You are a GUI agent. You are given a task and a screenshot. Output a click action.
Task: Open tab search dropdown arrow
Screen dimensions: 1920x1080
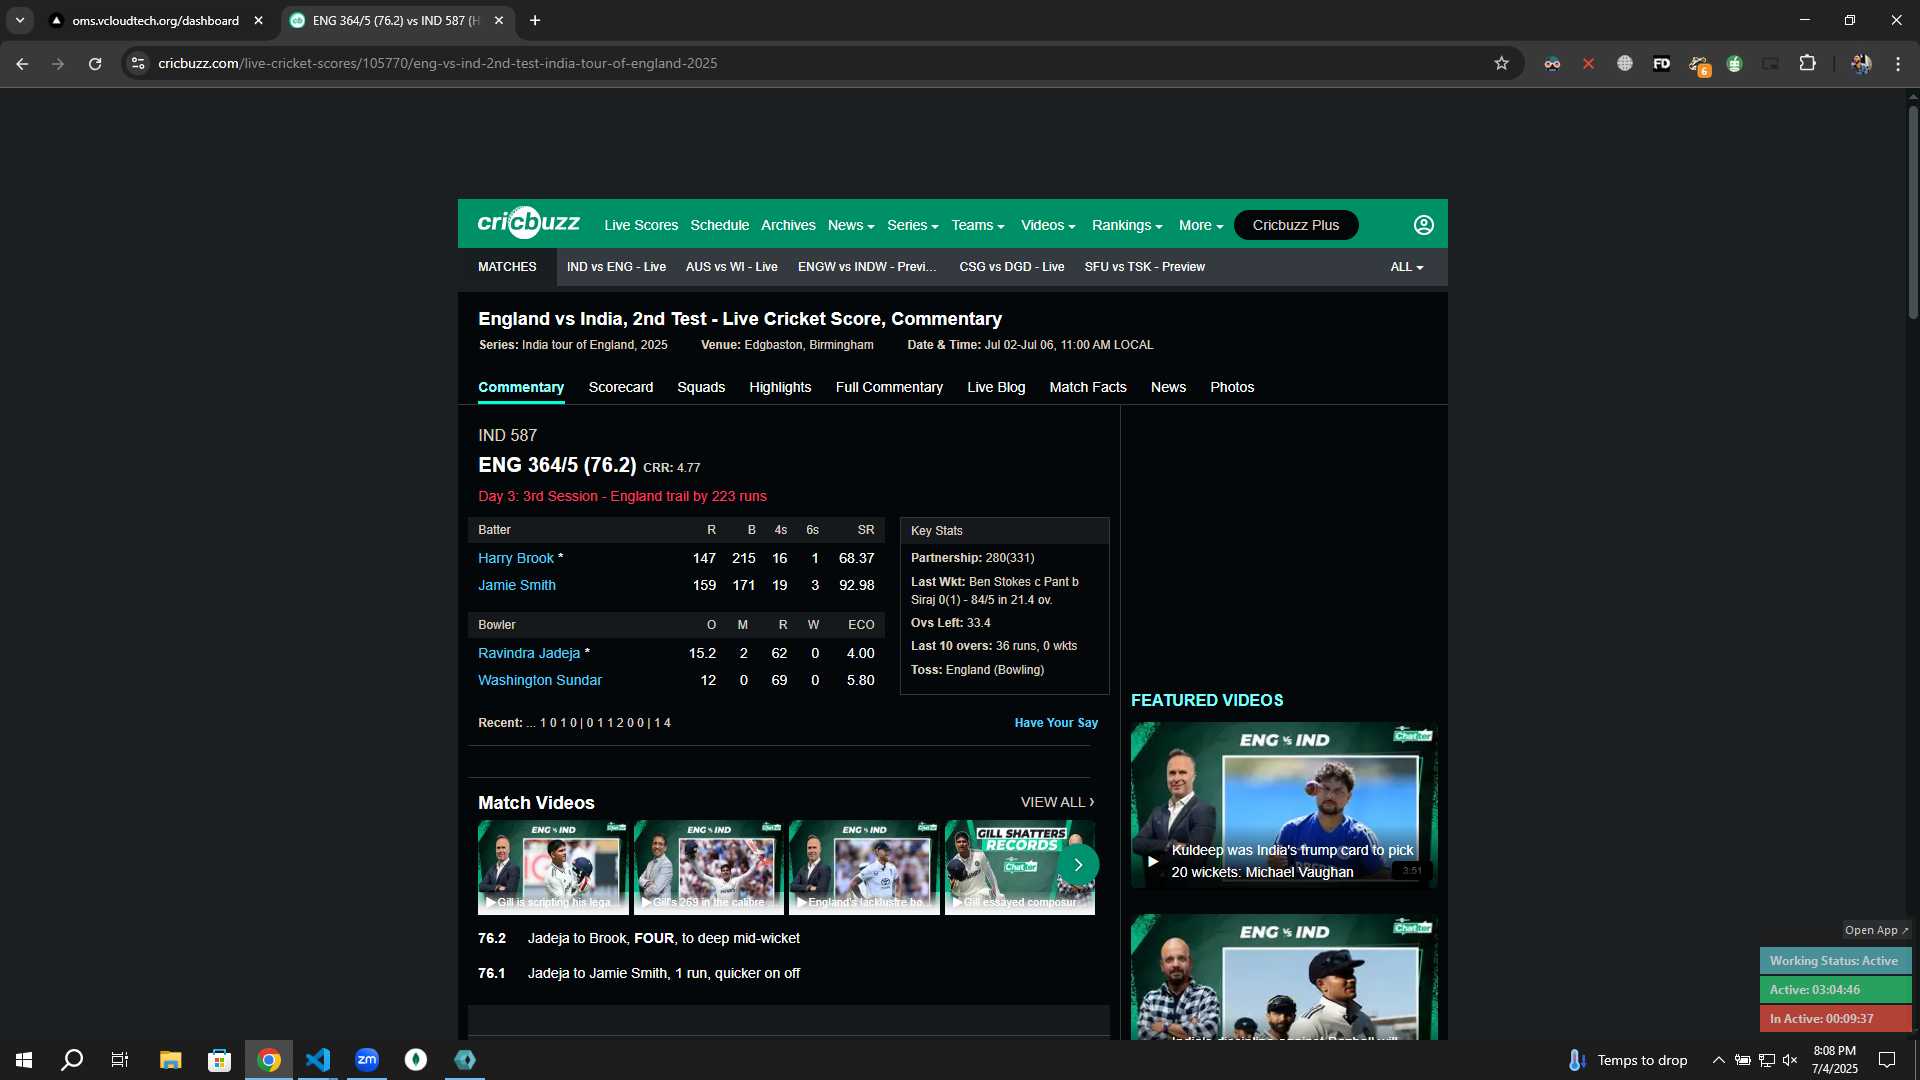[x=20, y=20]
